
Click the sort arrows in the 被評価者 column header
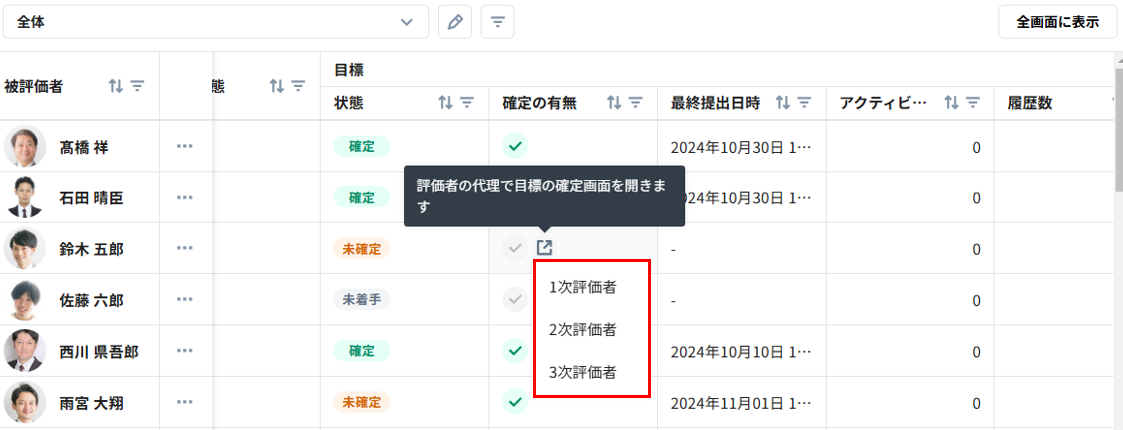(116, 87)
